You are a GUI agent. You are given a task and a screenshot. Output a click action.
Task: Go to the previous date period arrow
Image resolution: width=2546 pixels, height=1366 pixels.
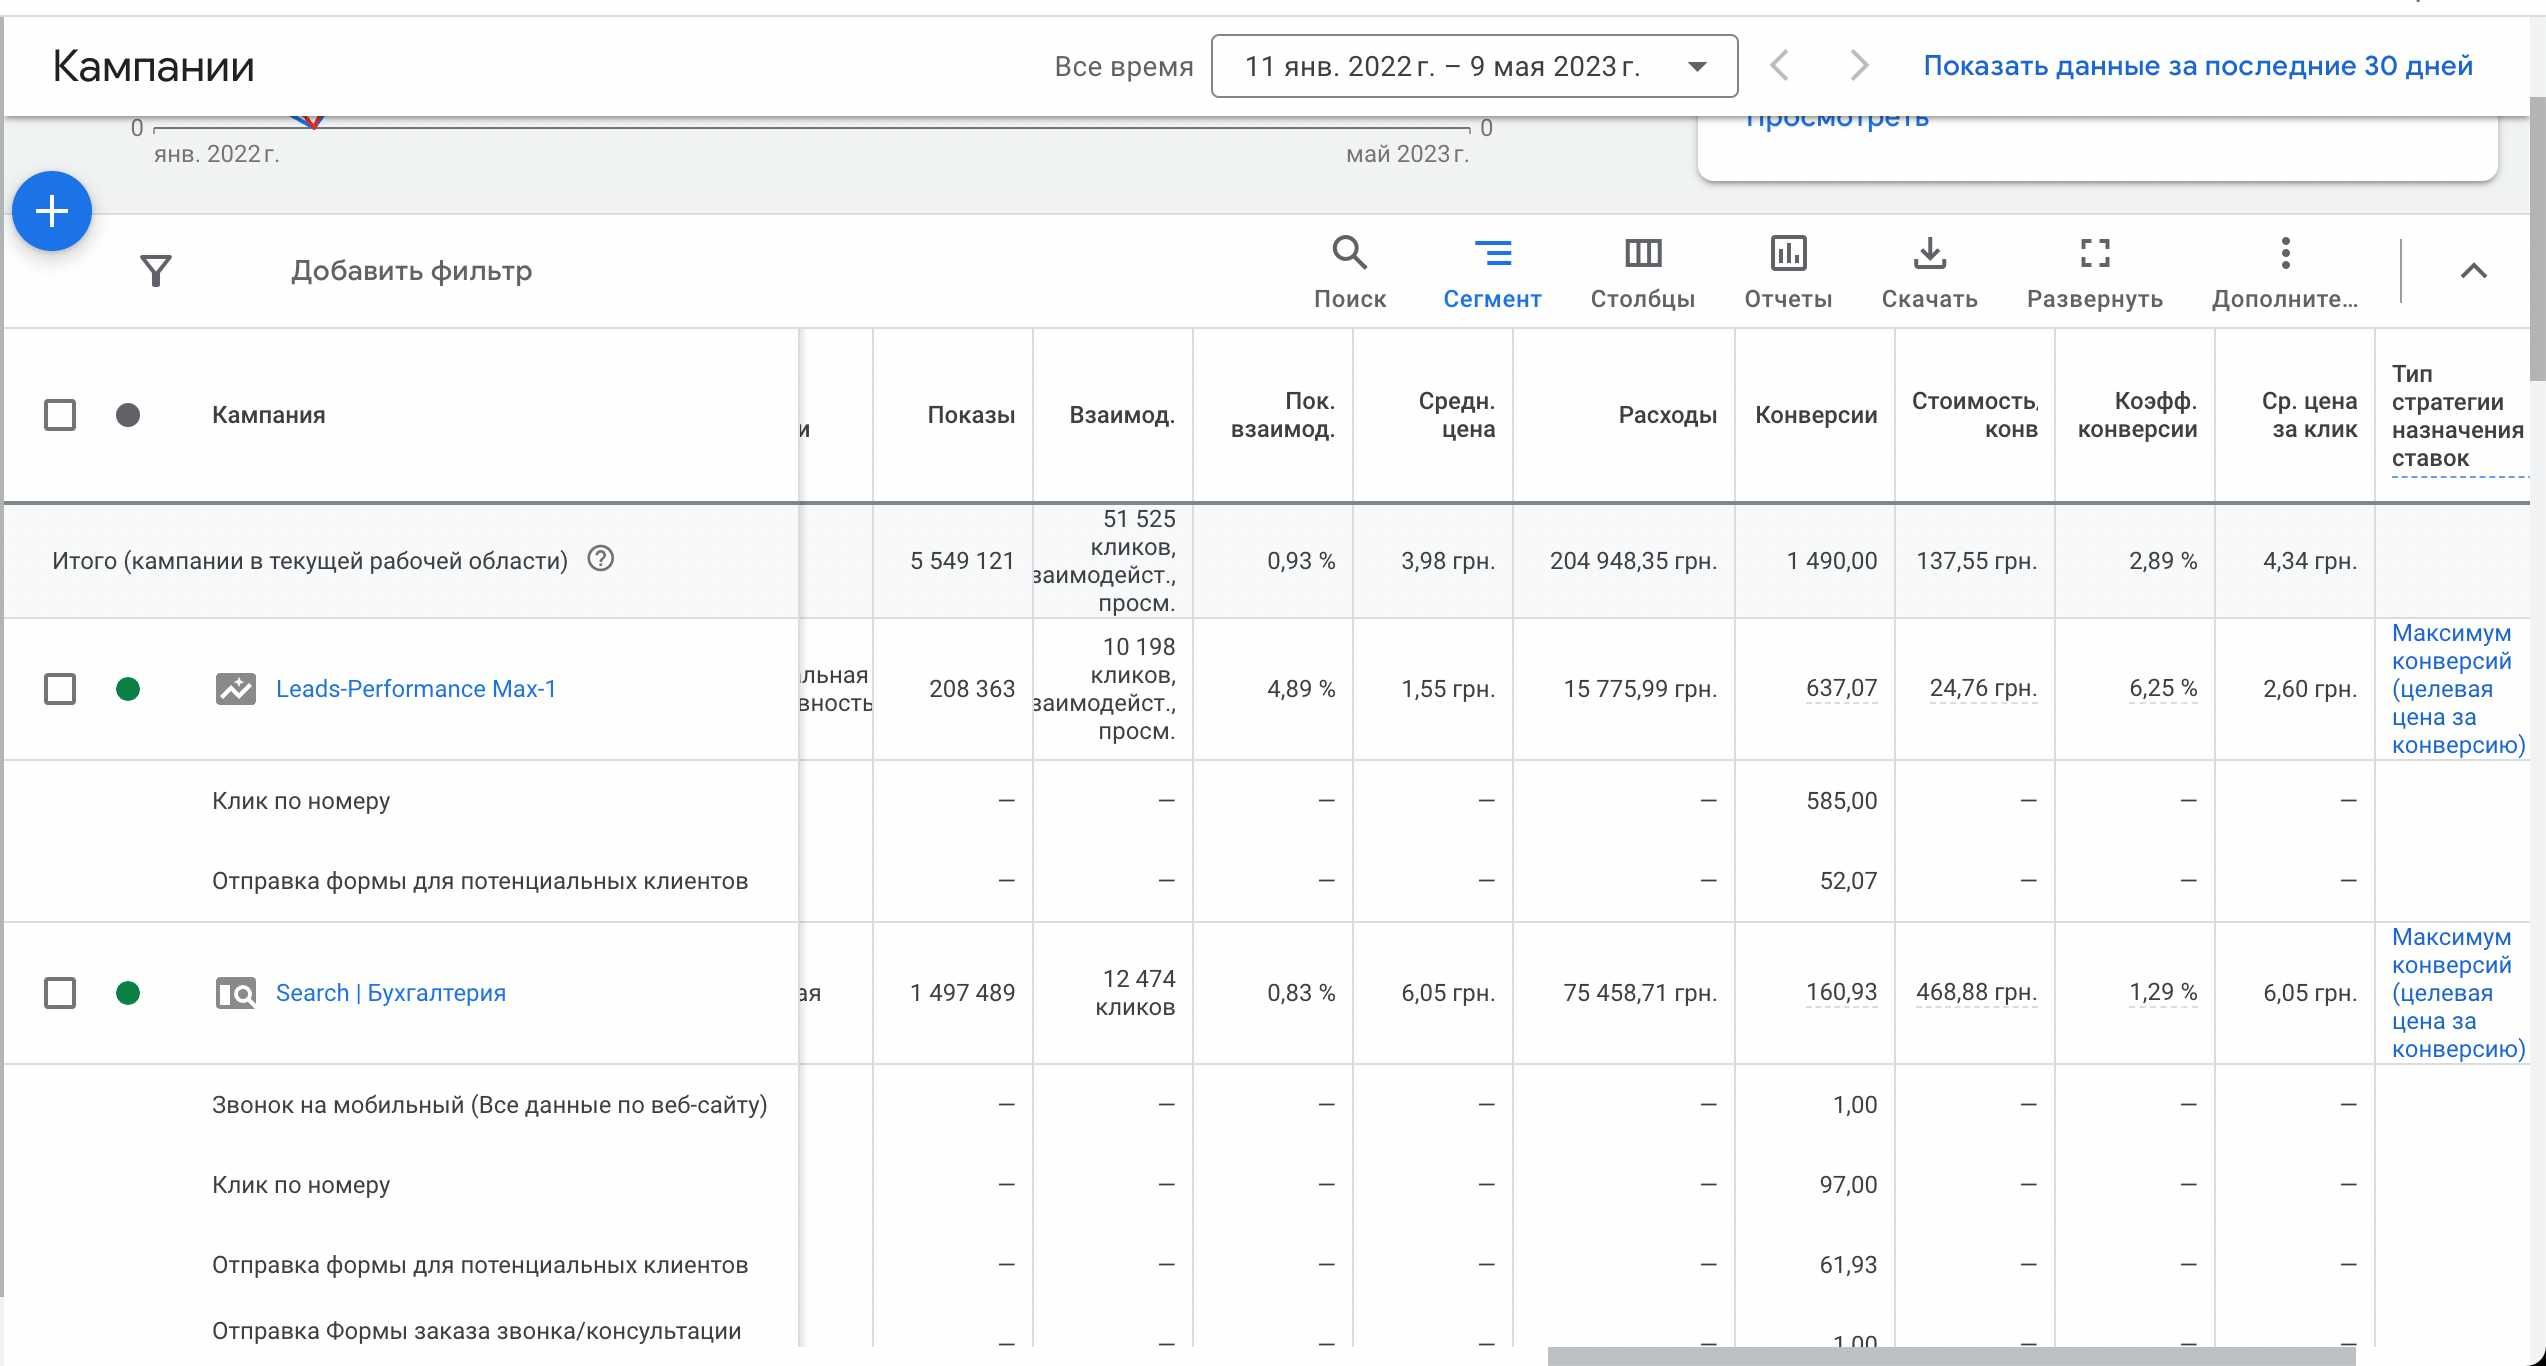coord(1779,66)
